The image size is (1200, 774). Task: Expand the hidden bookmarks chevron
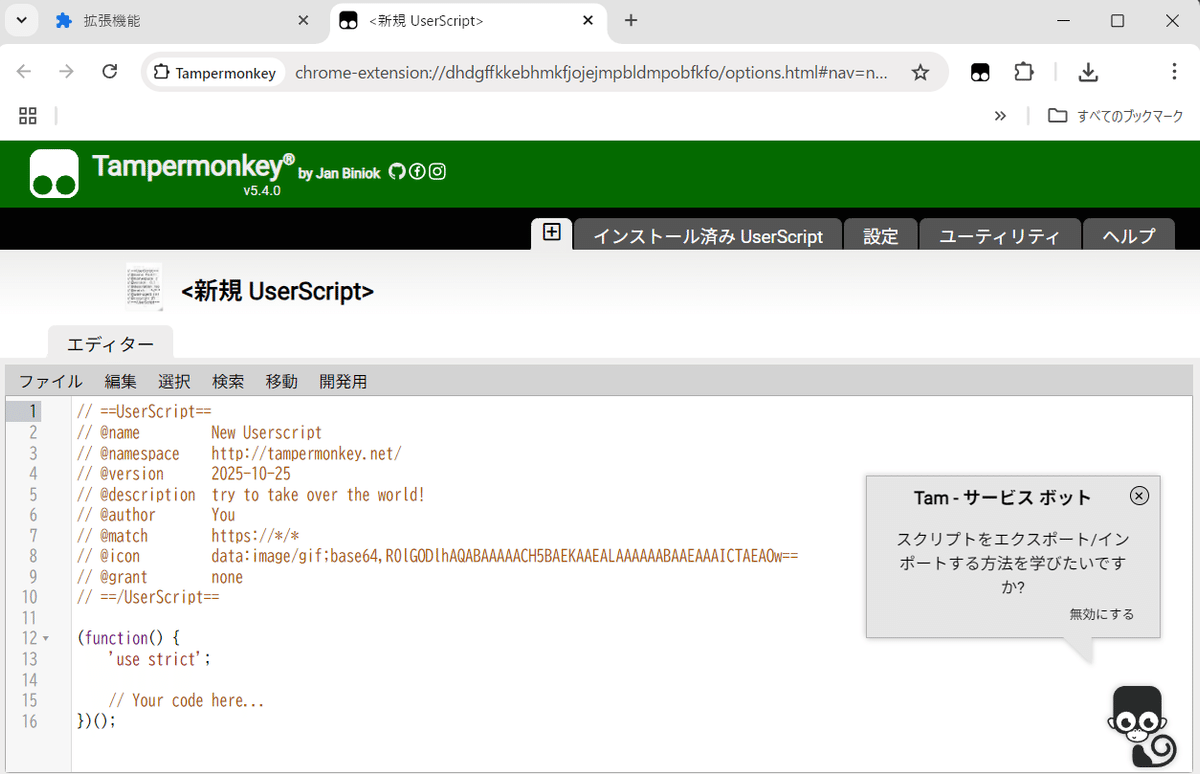(1000, 115)
